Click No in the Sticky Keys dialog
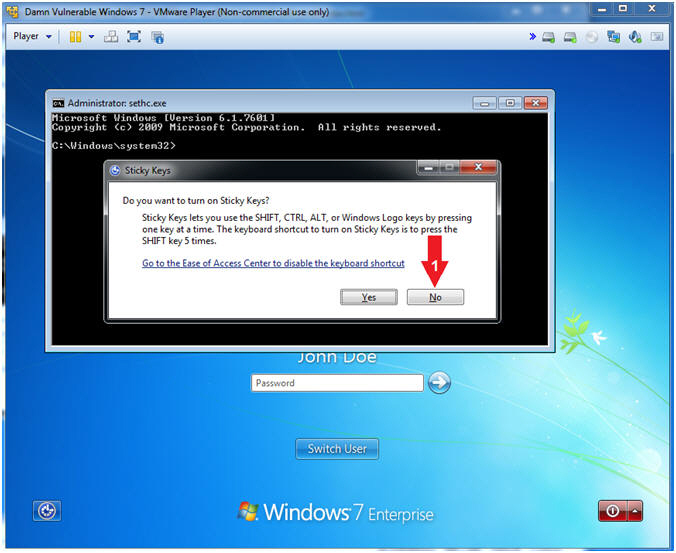Image resolution: width=676 pixels, height=553 pixels. 435,297
